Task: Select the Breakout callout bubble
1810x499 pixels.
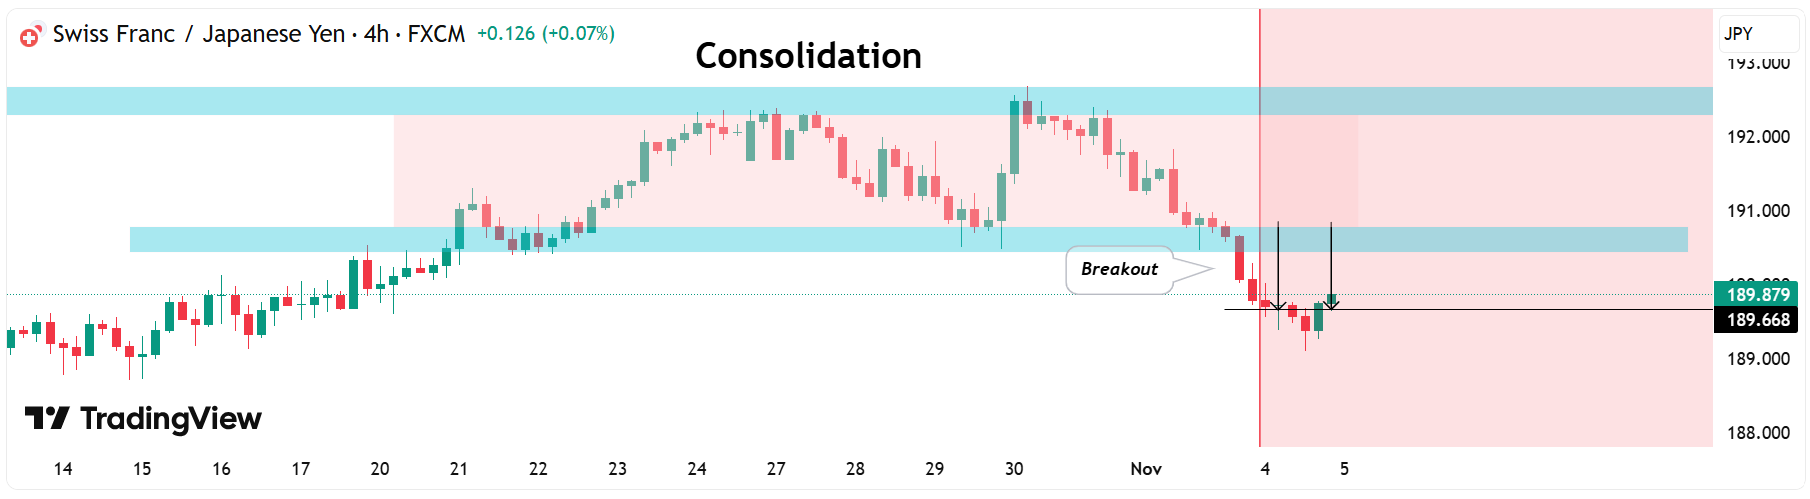Action: pyautogui.click(x=1119, y=269)
